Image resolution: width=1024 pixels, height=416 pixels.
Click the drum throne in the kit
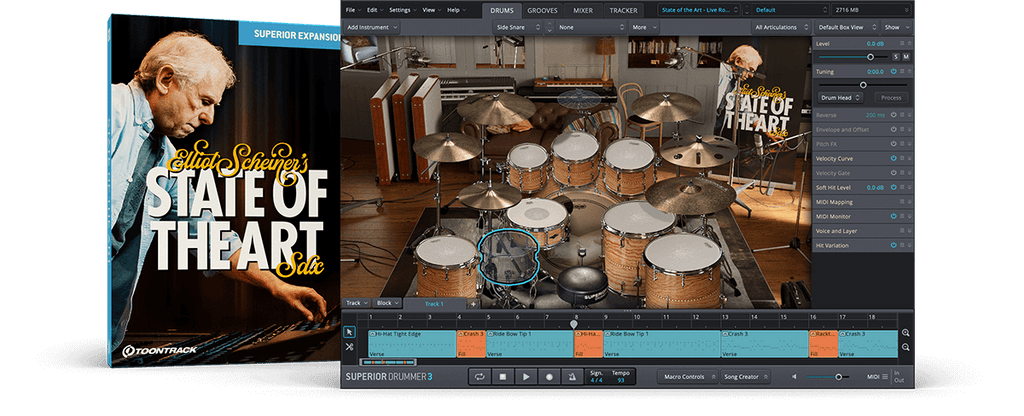coord(583,283)
